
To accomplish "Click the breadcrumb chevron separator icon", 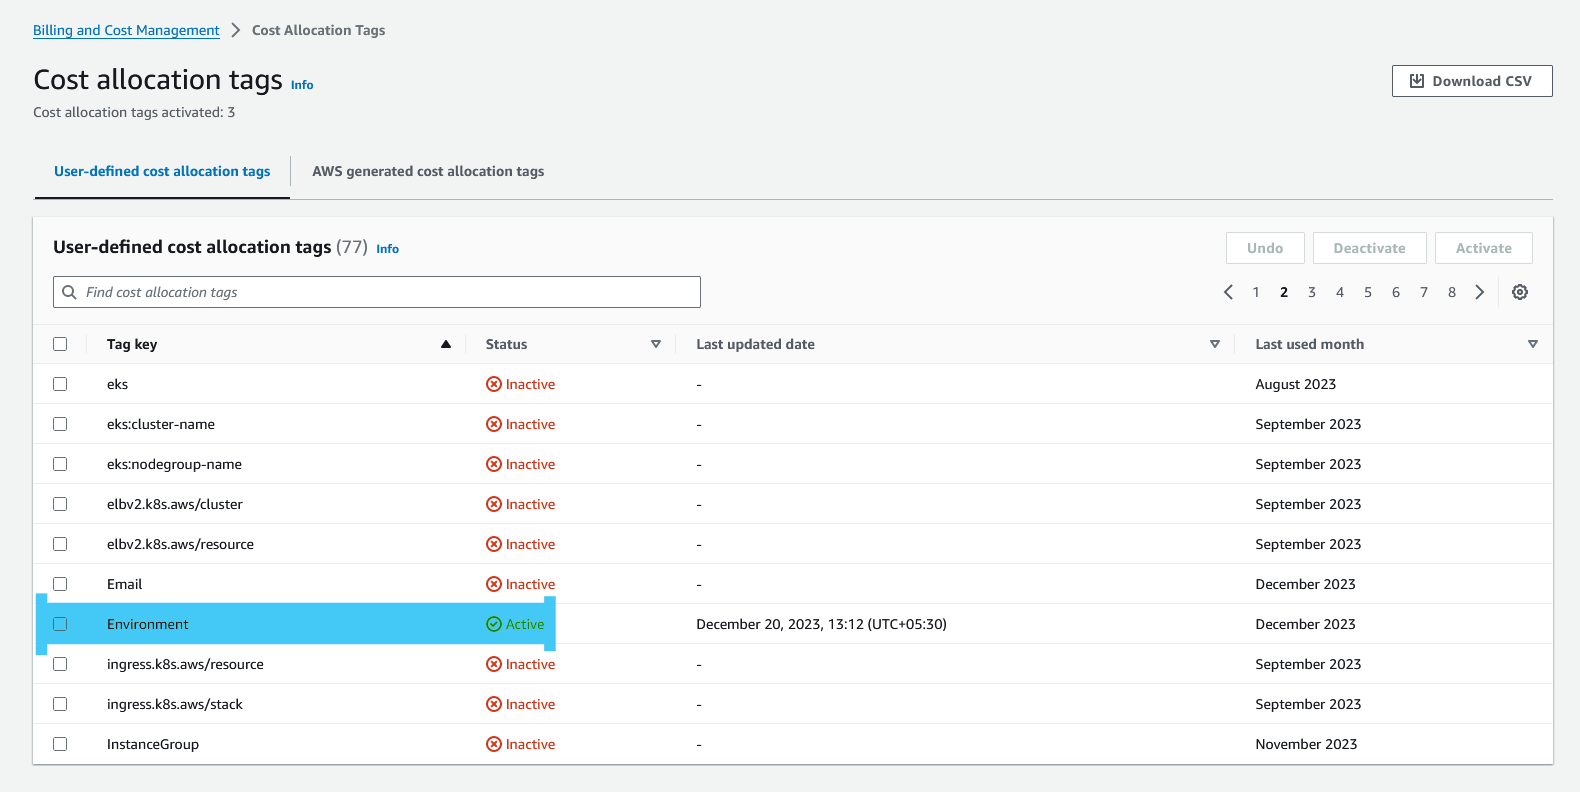I will pyautogui.click(x=236, y=30).
